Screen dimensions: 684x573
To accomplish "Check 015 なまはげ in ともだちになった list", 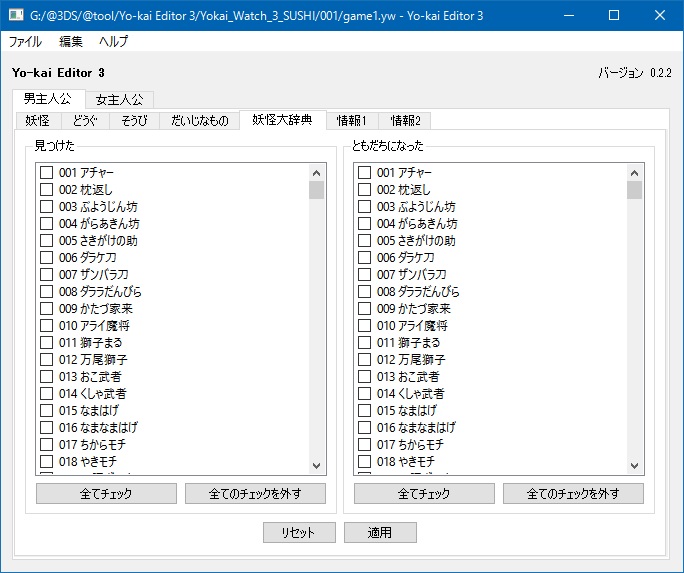I will pyautogui.click(x=364, y=410).
